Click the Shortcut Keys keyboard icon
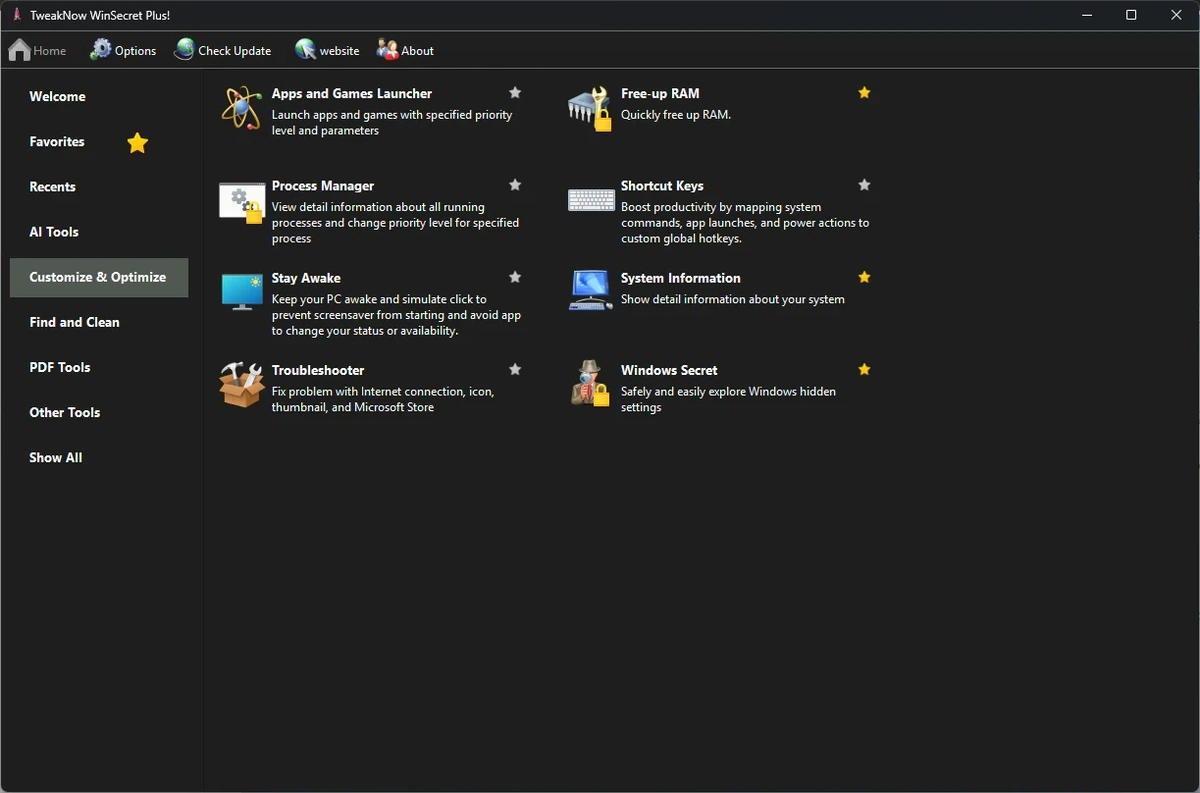1200x793 pixels. (x=591, y=199)
